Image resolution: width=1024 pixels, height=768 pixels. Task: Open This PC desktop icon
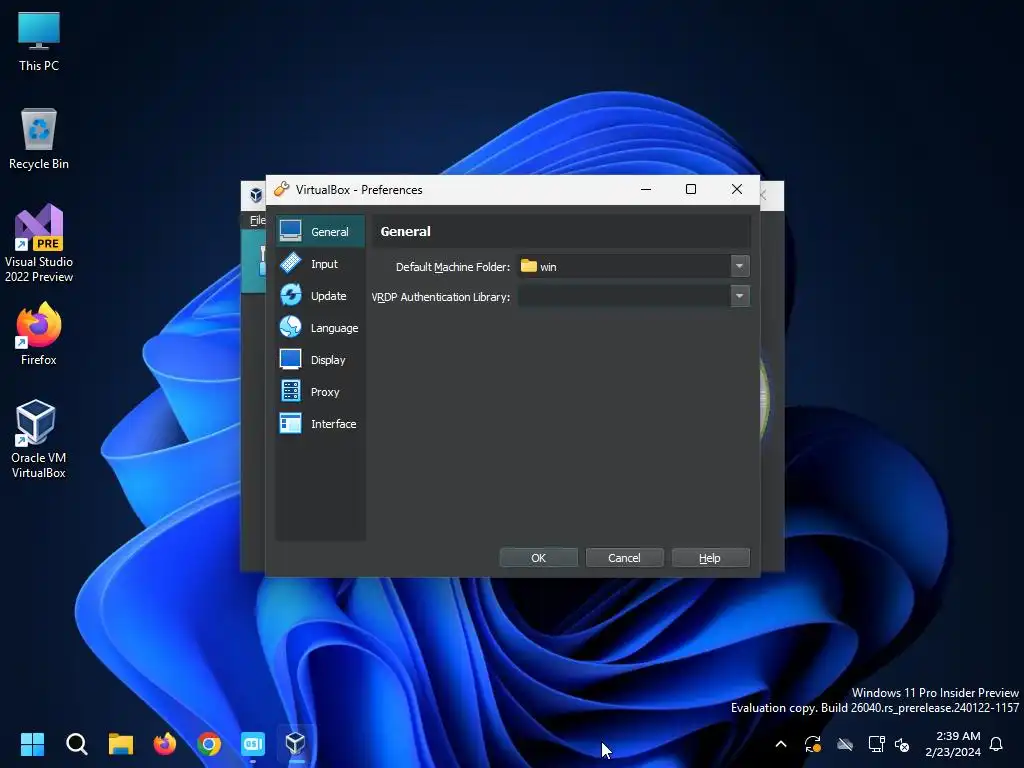pos(39,42)
